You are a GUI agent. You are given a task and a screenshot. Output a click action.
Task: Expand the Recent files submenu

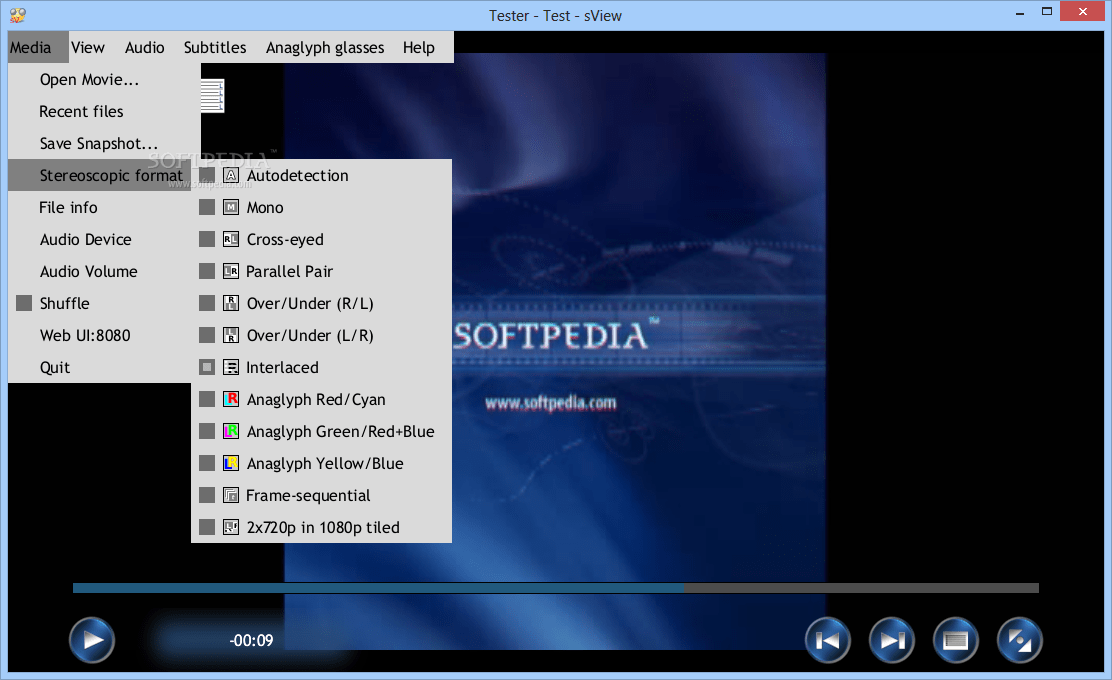pos(104,111)
